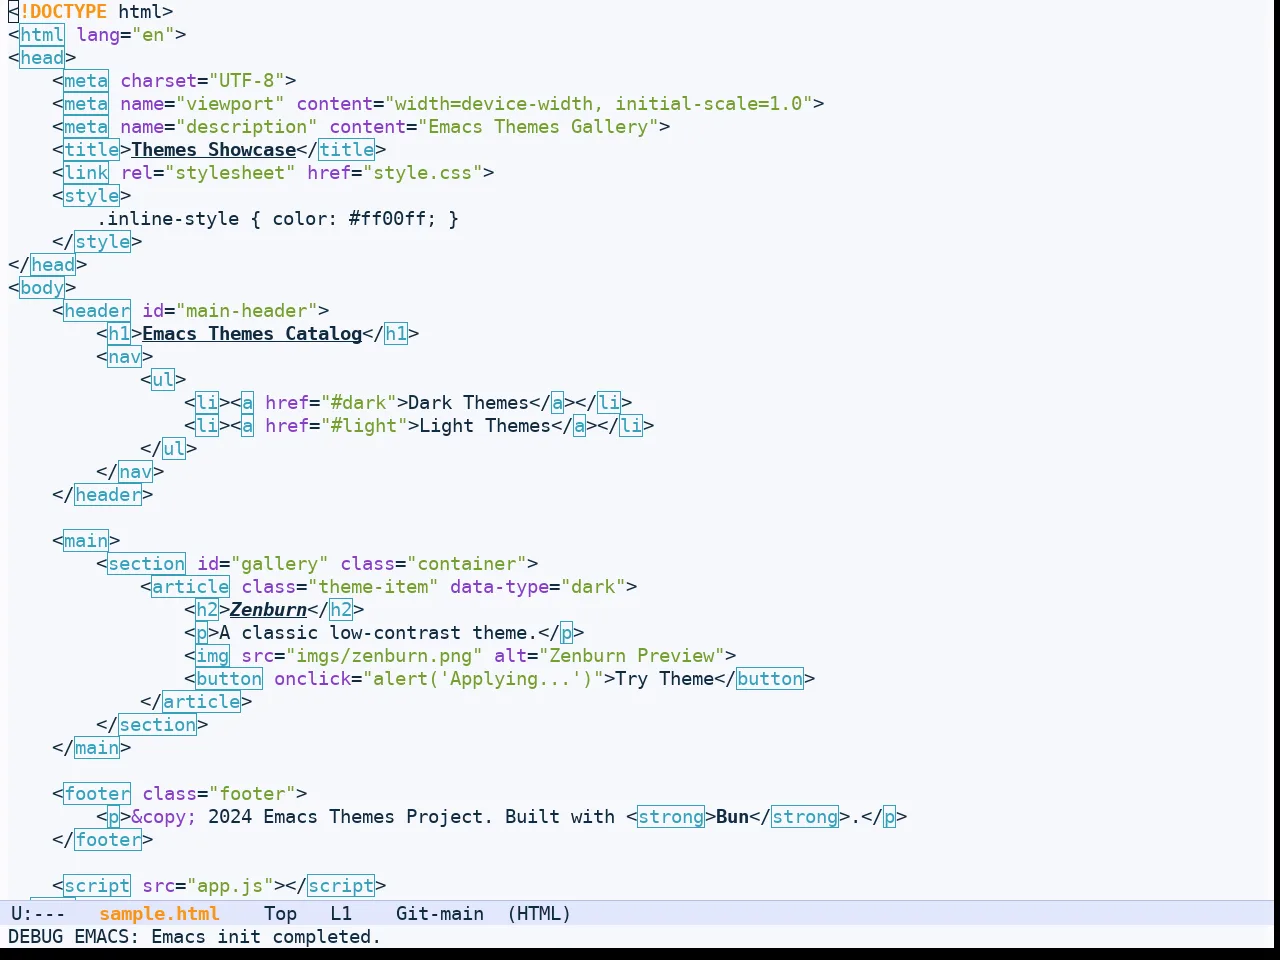Screen dimensions: 1280x960
Task: Click the "UTF-8" charset value
Action: click(x=247, y=81)
